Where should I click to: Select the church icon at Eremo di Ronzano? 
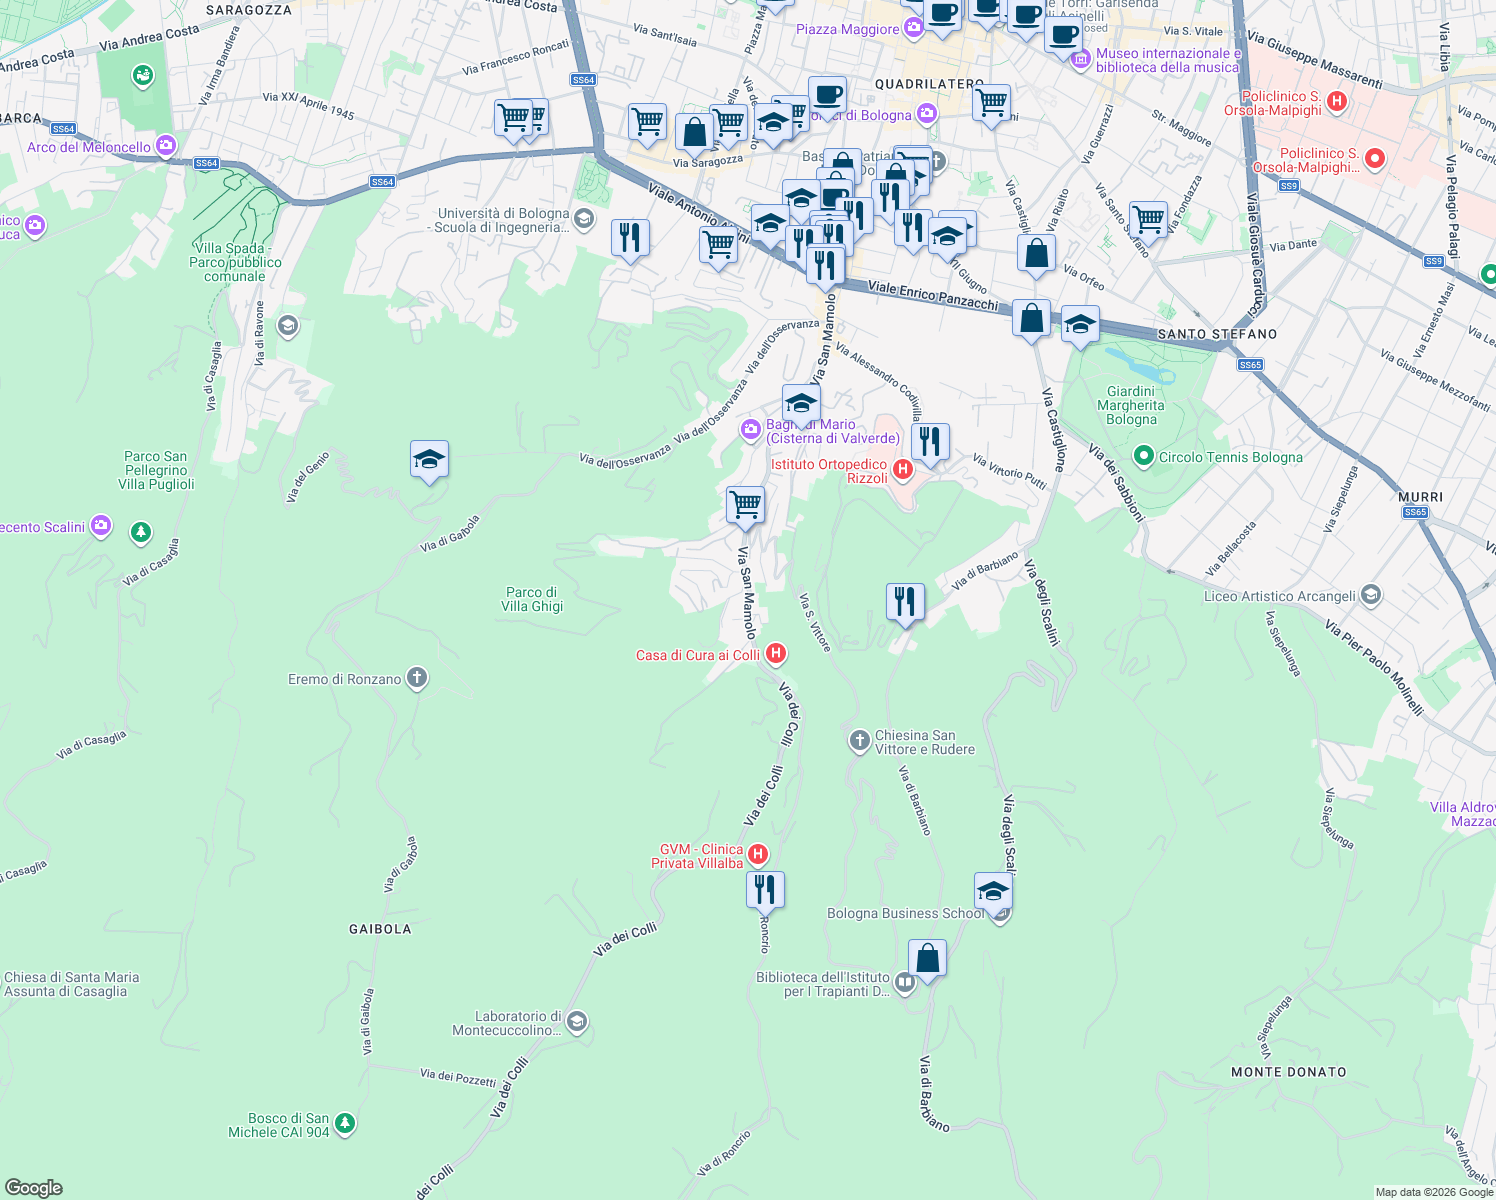pyautogui.click(x=415, y=679)
